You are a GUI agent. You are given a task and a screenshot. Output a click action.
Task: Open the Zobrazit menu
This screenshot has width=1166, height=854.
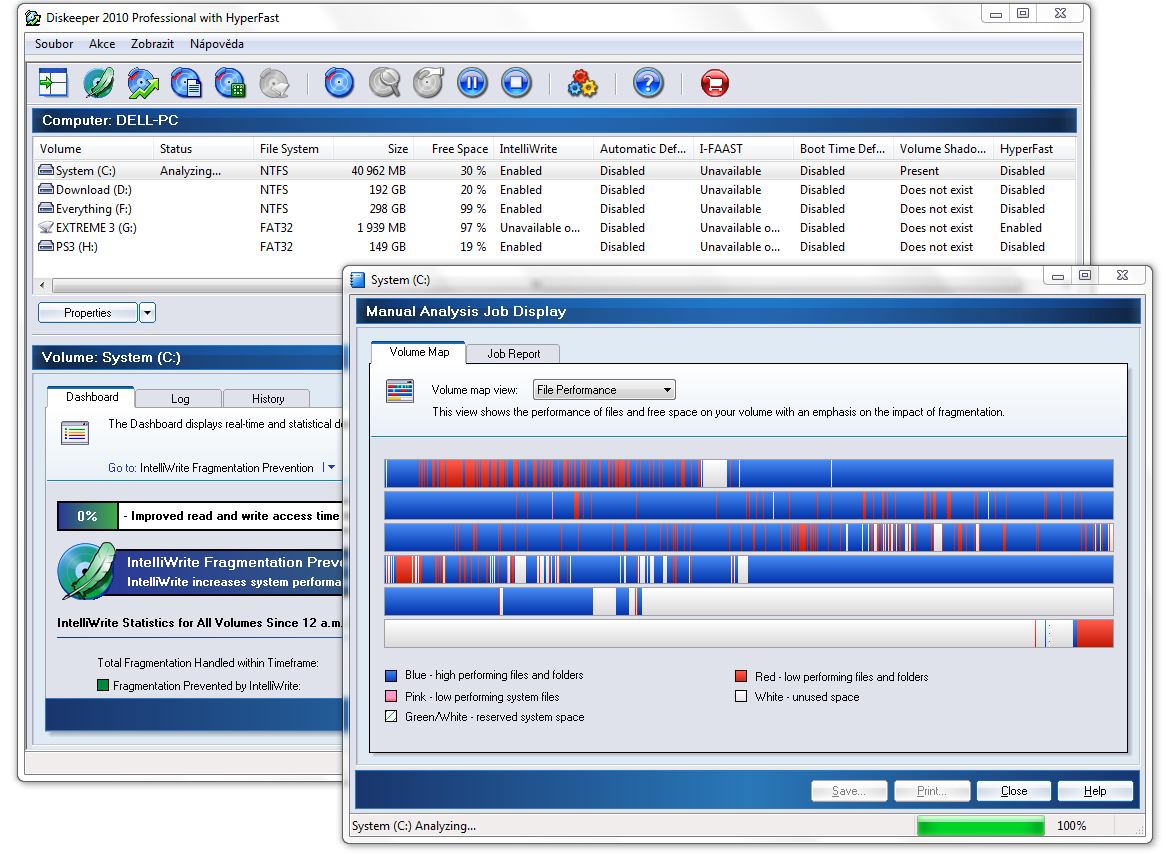pyautogui.click(x=152, y=44)
